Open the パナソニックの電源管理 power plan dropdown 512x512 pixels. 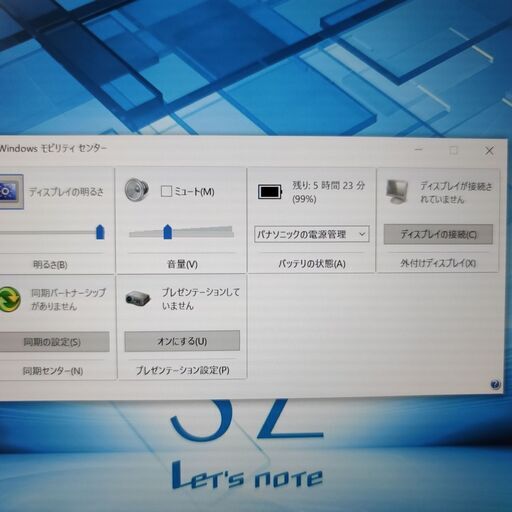(311, 234)
